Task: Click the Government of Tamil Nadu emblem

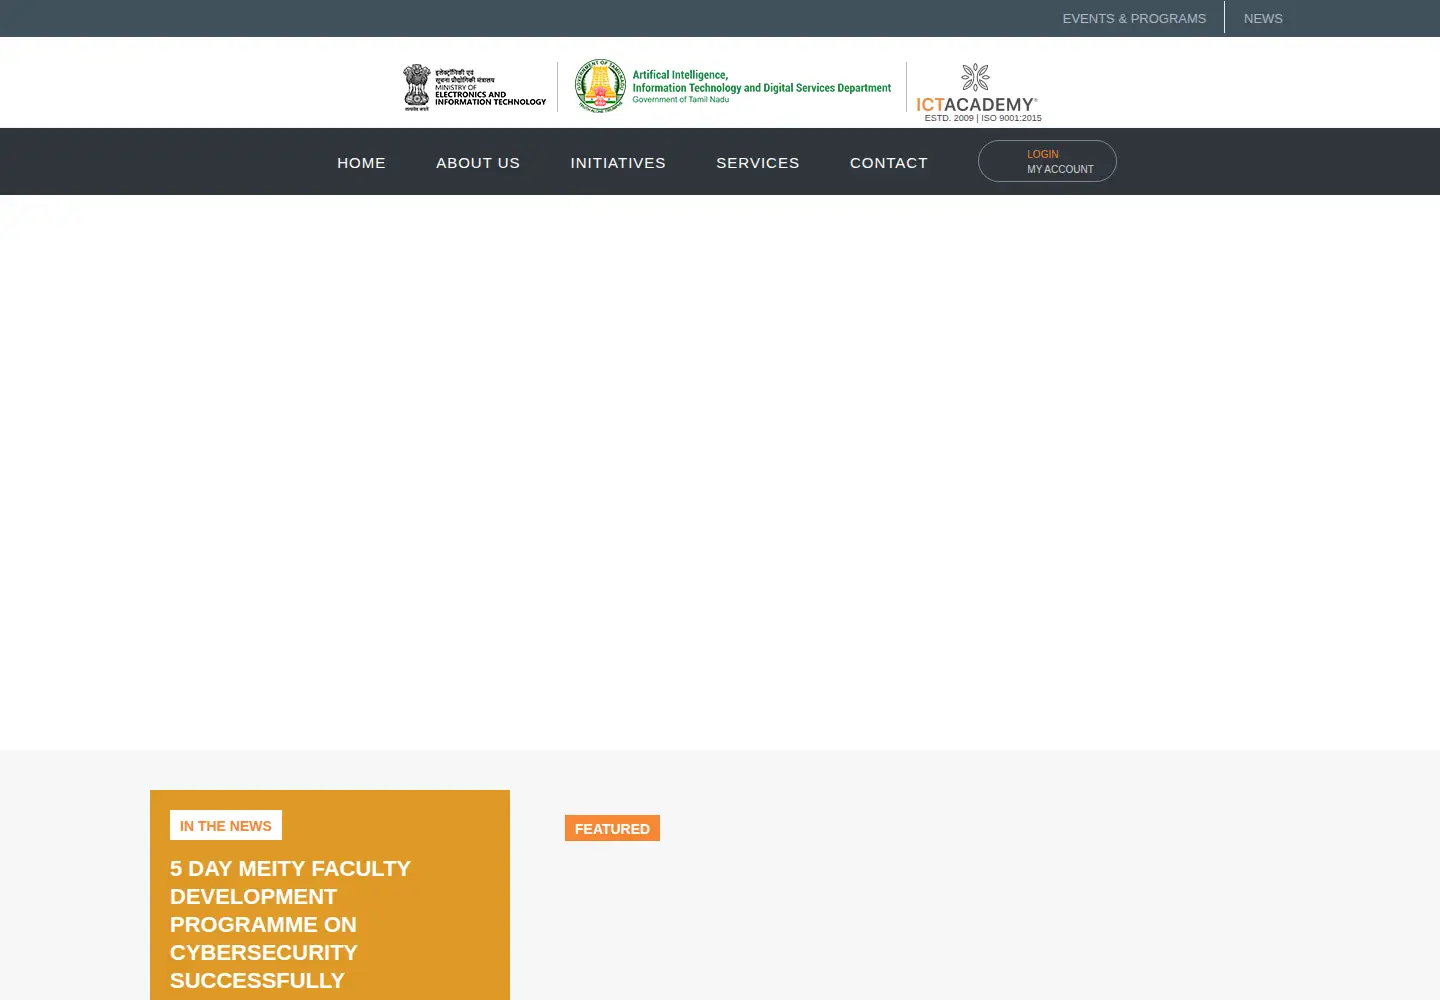Action: (x=600, y=86)
